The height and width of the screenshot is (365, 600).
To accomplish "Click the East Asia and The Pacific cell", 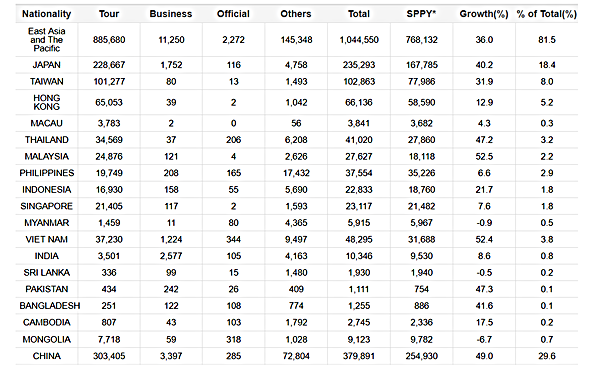I will pyautogui.click(x=47, y=40).
